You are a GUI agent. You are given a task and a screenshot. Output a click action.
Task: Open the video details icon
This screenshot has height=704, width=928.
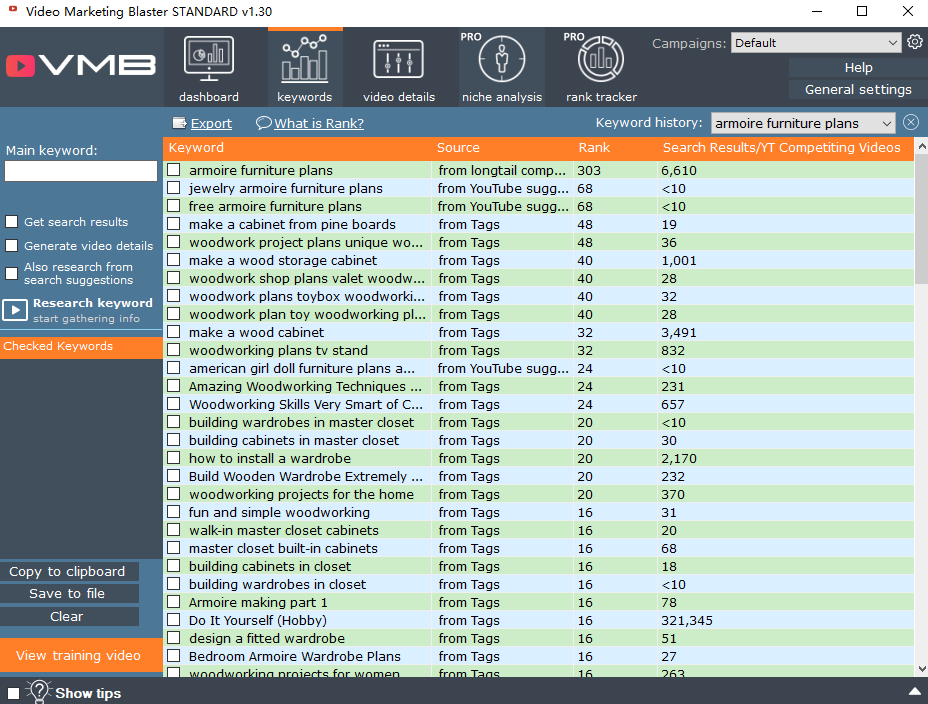coord(399,60)
